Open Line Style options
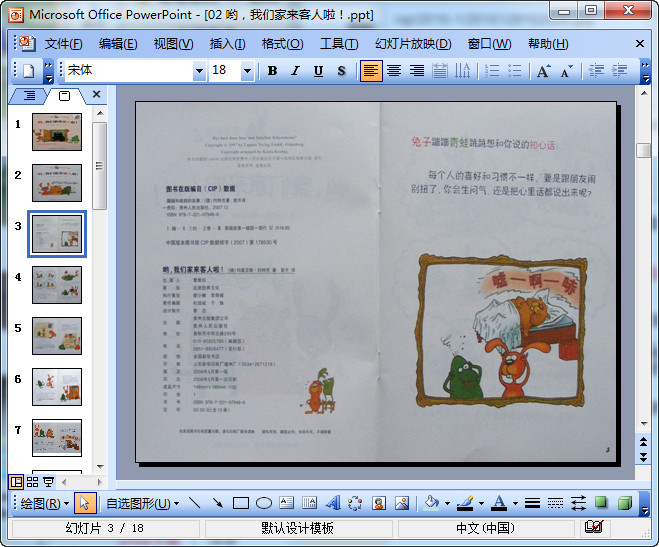659x547 pixels. point(532,503)
